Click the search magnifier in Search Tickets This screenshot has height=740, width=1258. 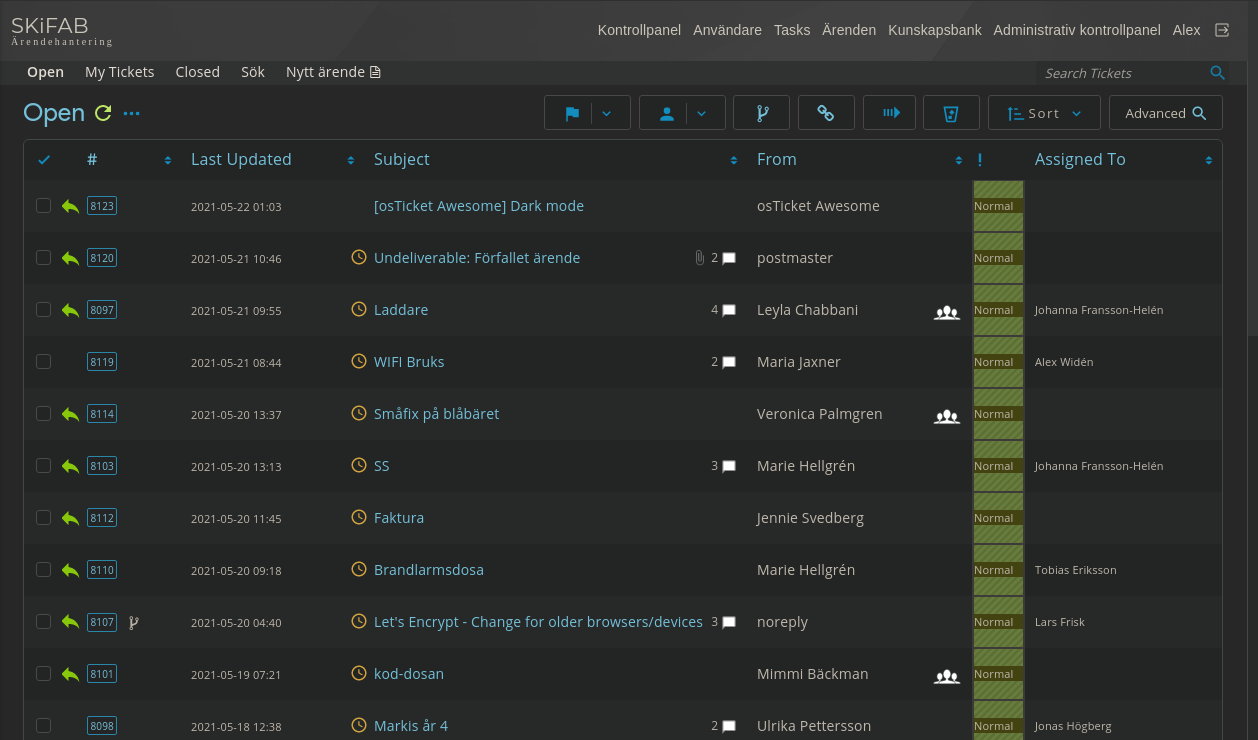1217,73
